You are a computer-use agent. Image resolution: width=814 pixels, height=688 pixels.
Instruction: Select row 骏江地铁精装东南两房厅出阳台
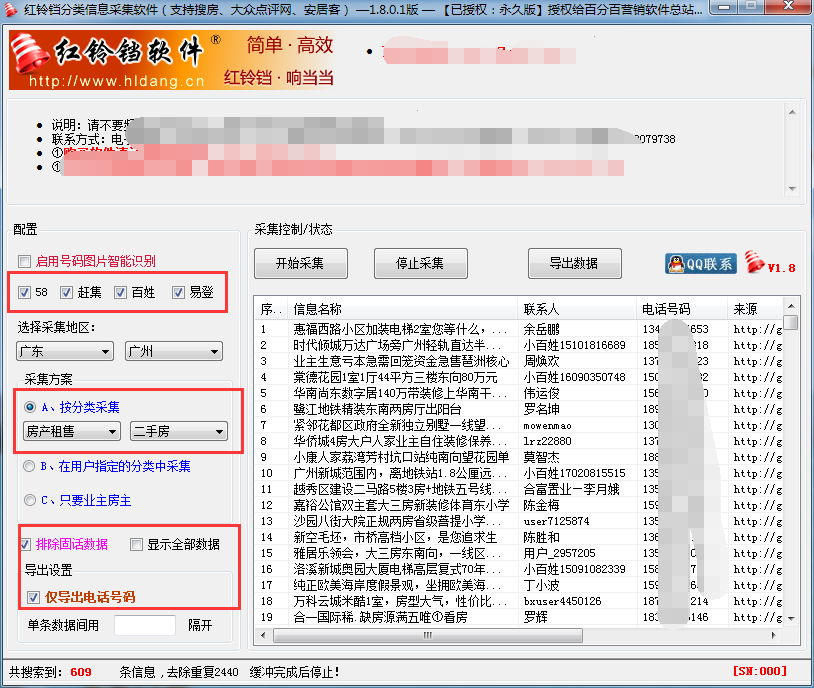pyautogui.click(x=519, y=410)
